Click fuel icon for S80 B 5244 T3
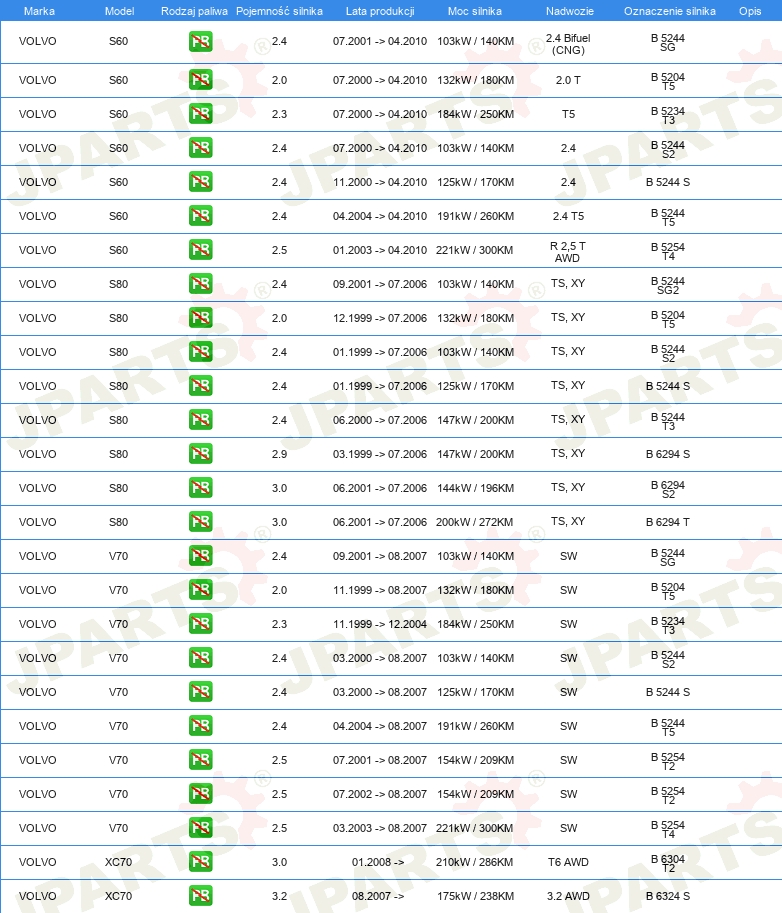The height and width of the screenshot is (913, 782). pos(200,420)
